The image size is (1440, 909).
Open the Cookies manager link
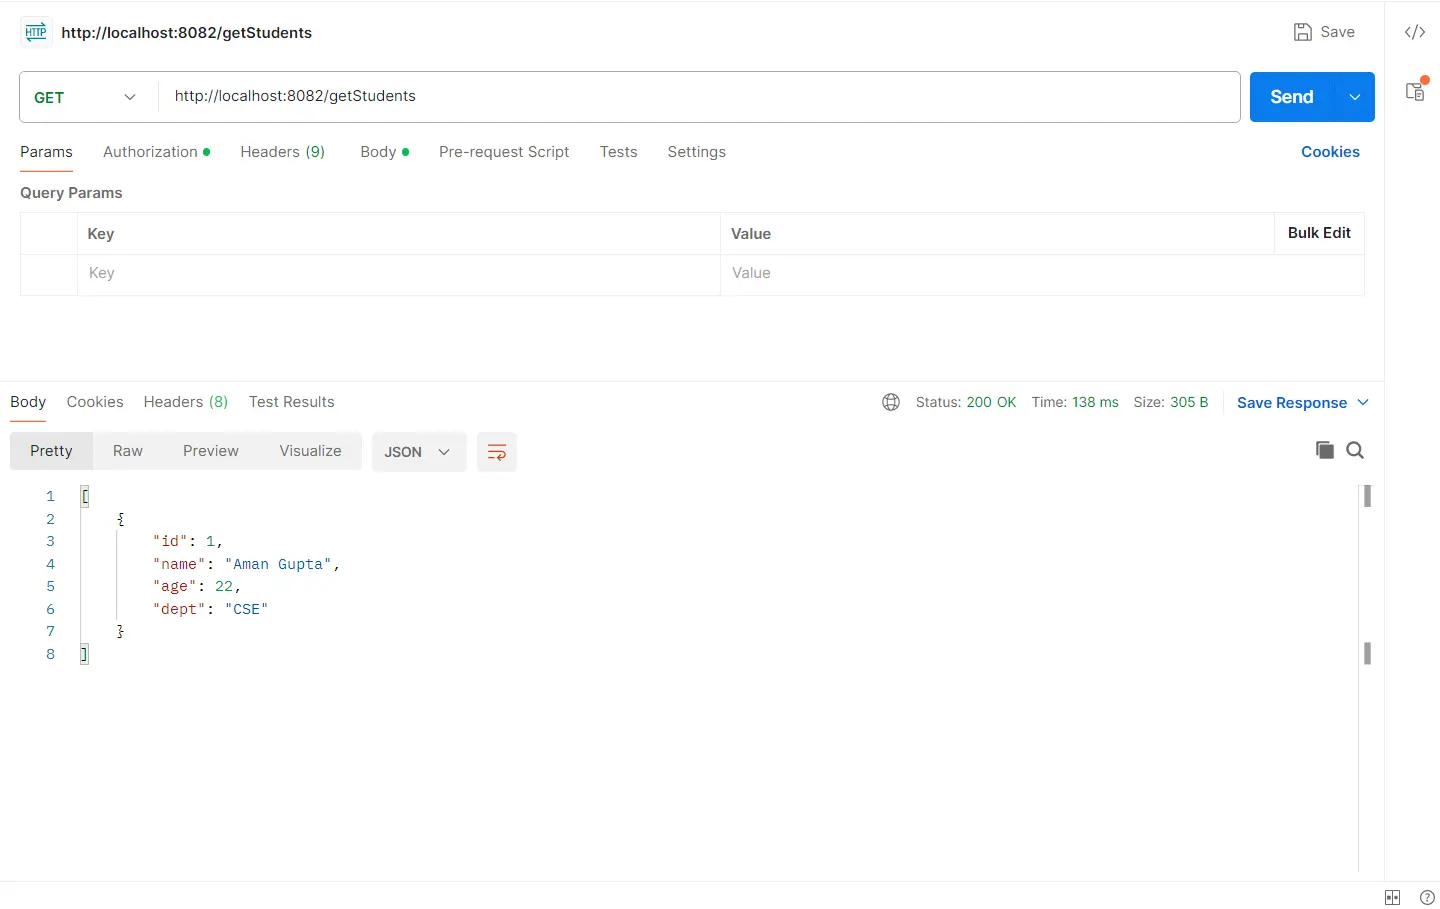[1330, 152]
